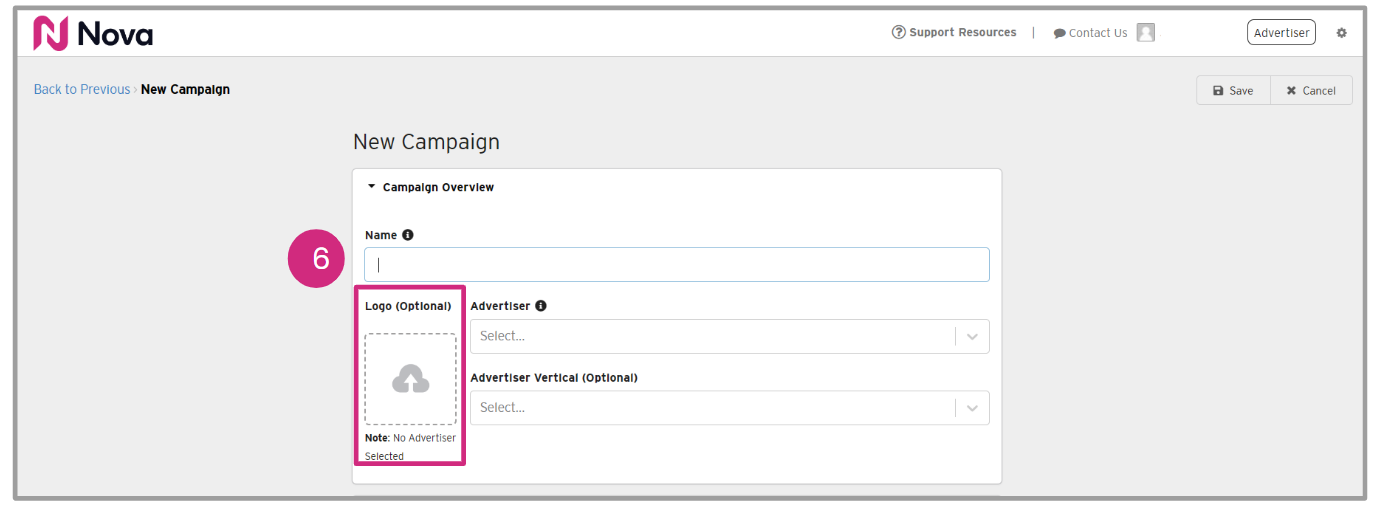This screenshot has width=1375, height=513.
Task: Click the New Campaign breadcrumb item
Action: pos(185,89)
